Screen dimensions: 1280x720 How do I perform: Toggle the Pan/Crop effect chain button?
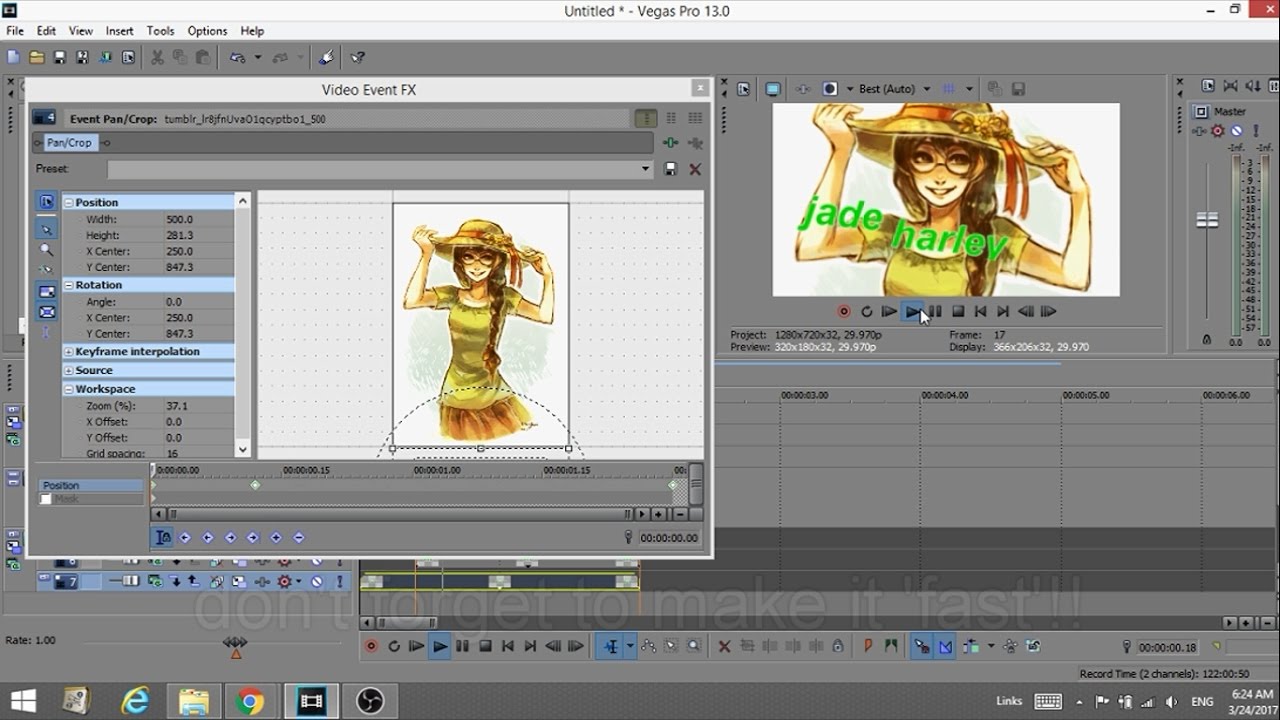(x=69, y=143)
